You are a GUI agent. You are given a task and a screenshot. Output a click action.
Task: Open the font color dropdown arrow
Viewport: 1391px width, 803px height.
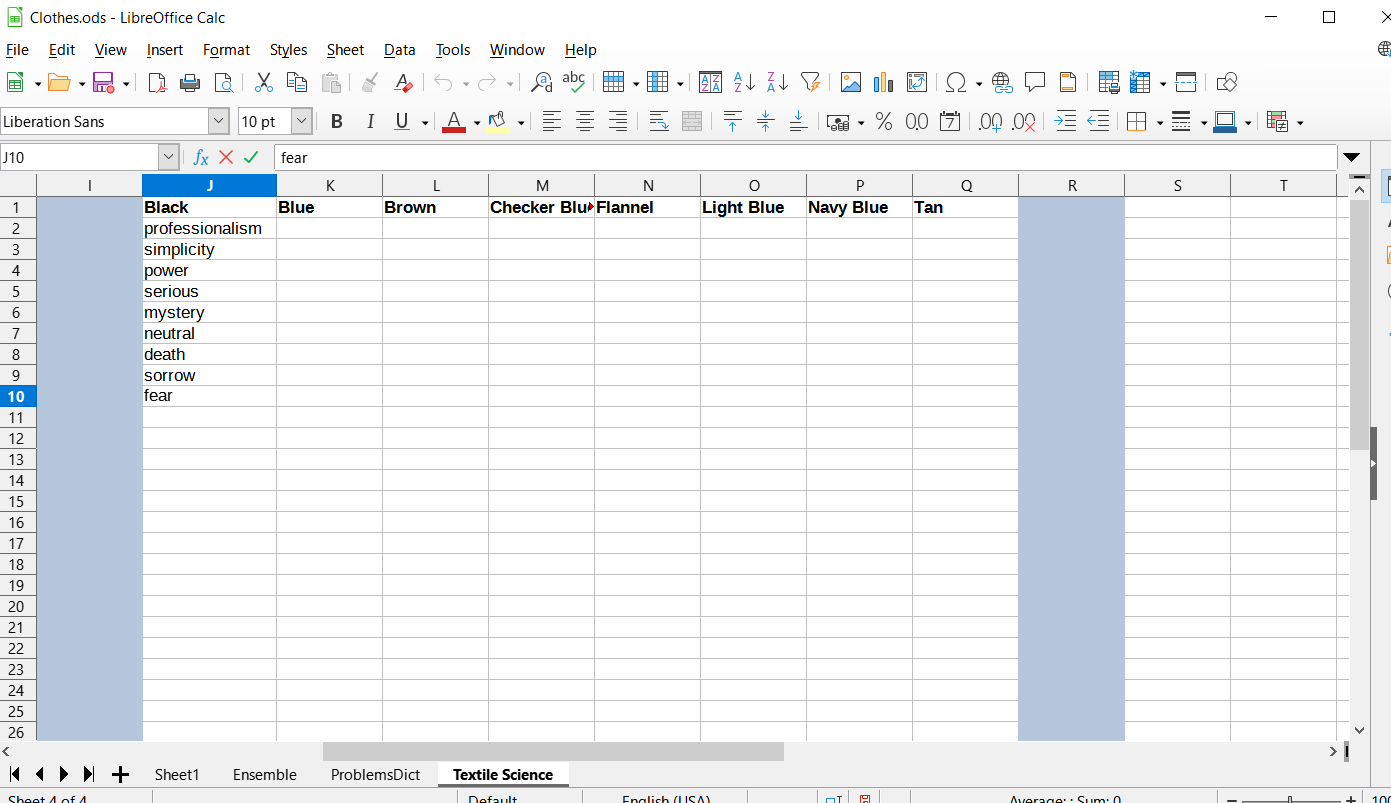coord(477,123)
